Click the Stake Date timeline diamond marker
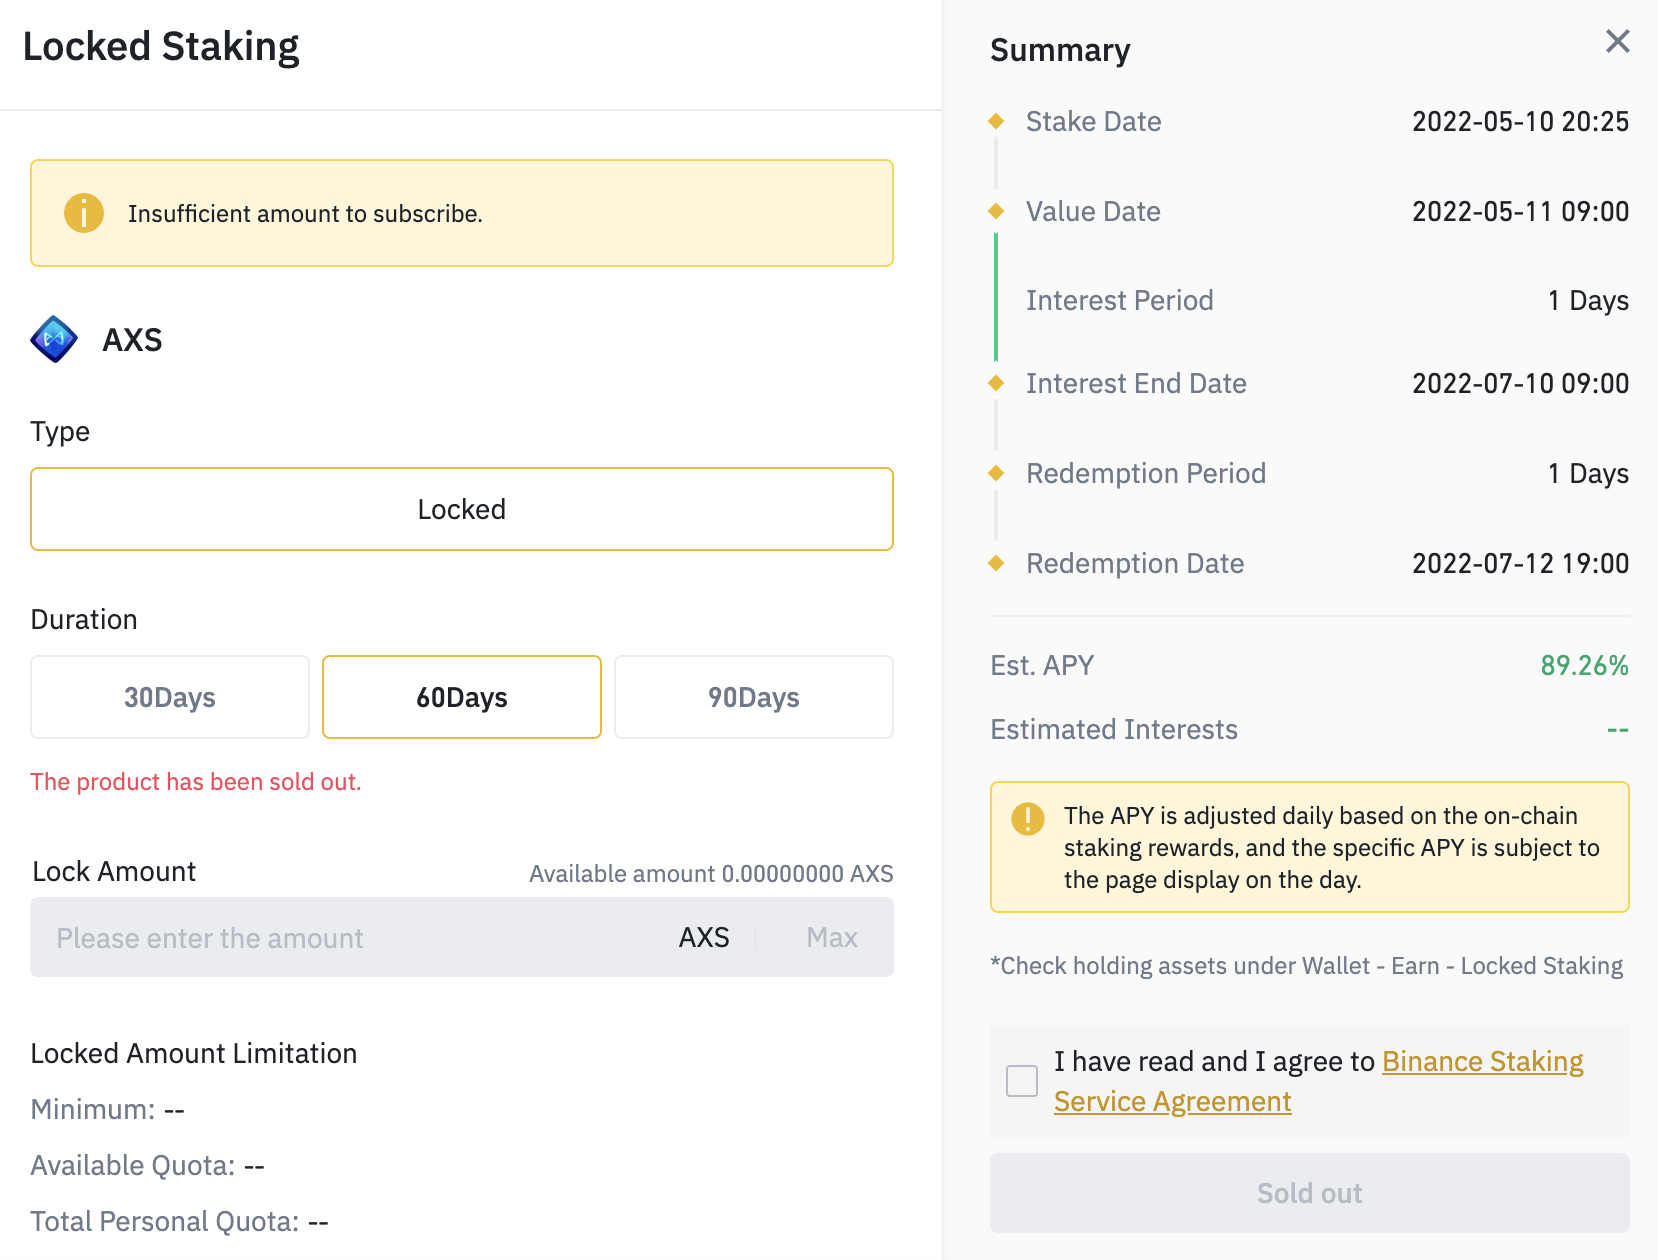 [996, 121]
